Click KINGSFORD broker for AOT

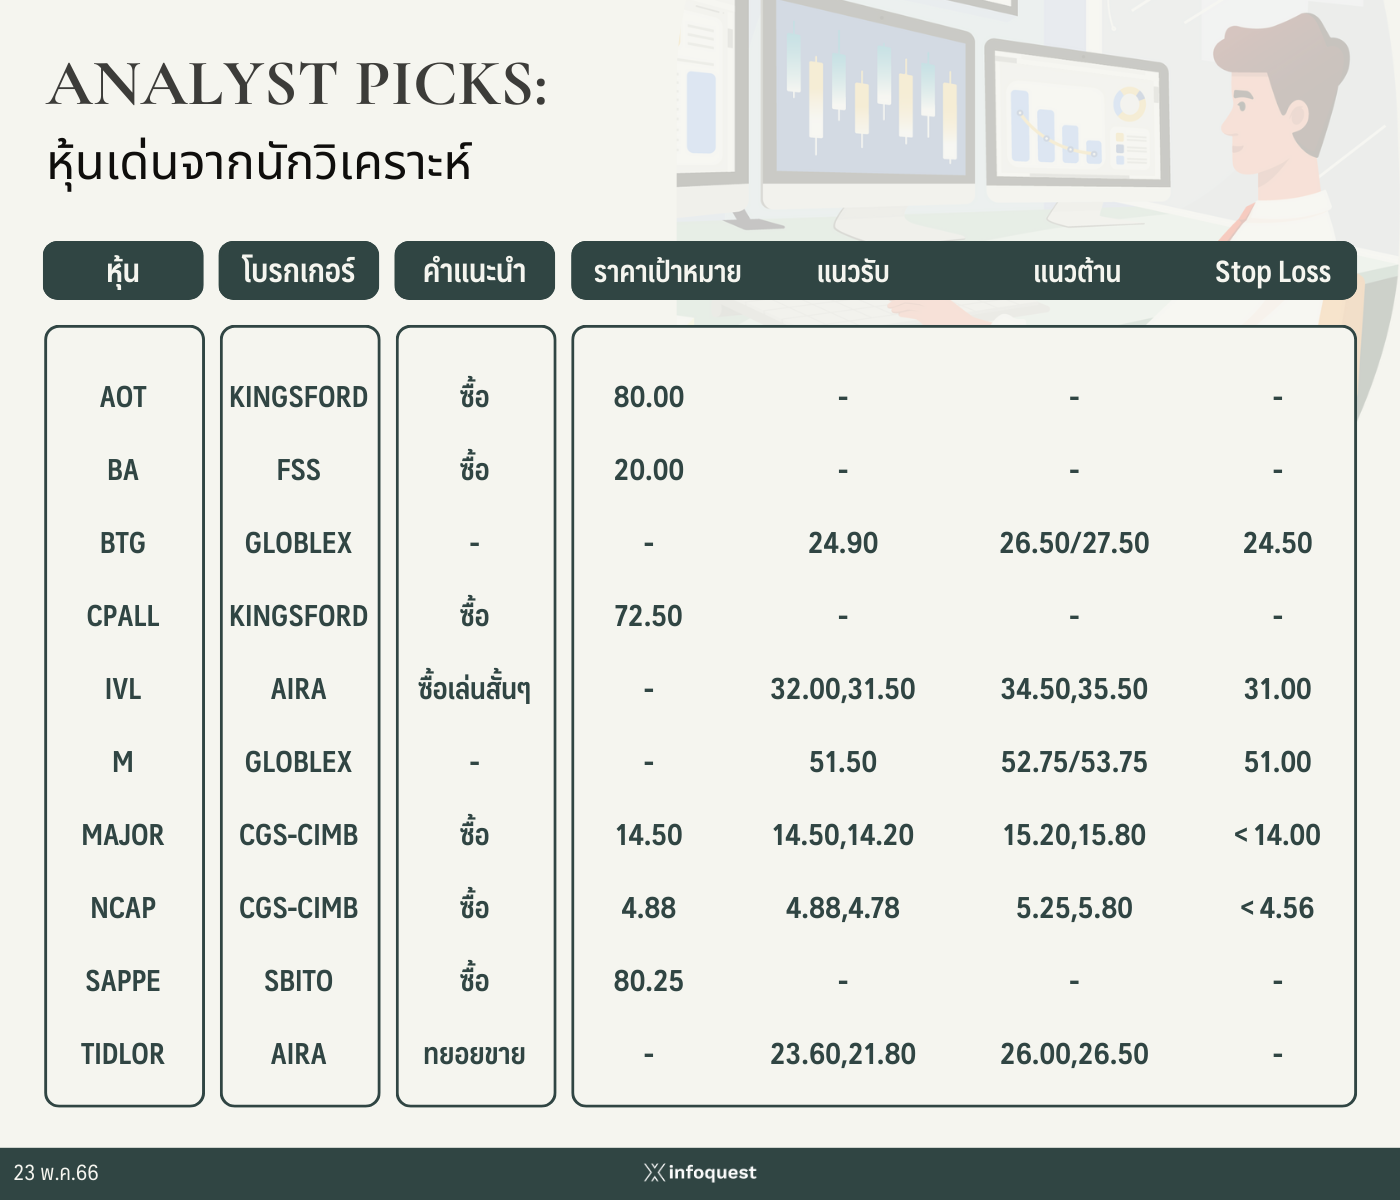point(299,397)
